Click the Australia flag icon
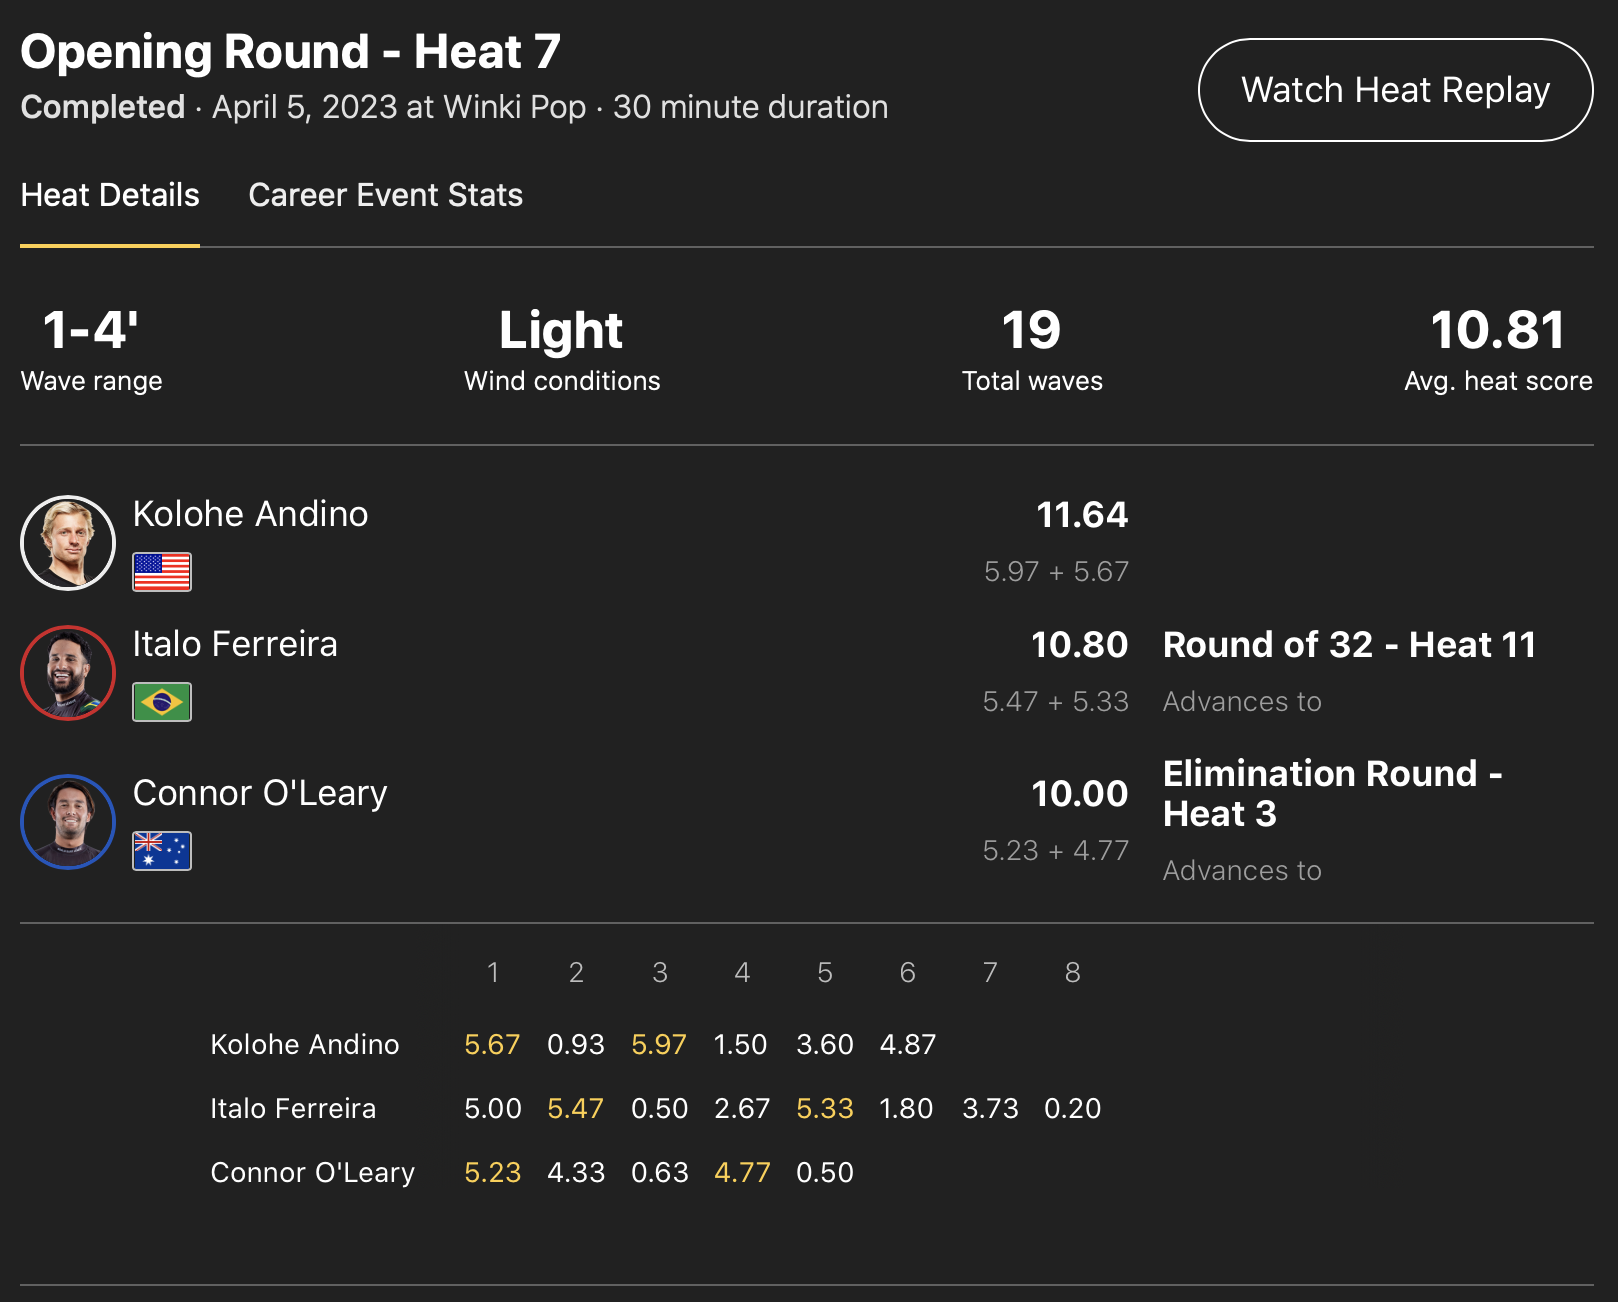The width and height of the screenshot is (1618, 1302). coord(162,851)
